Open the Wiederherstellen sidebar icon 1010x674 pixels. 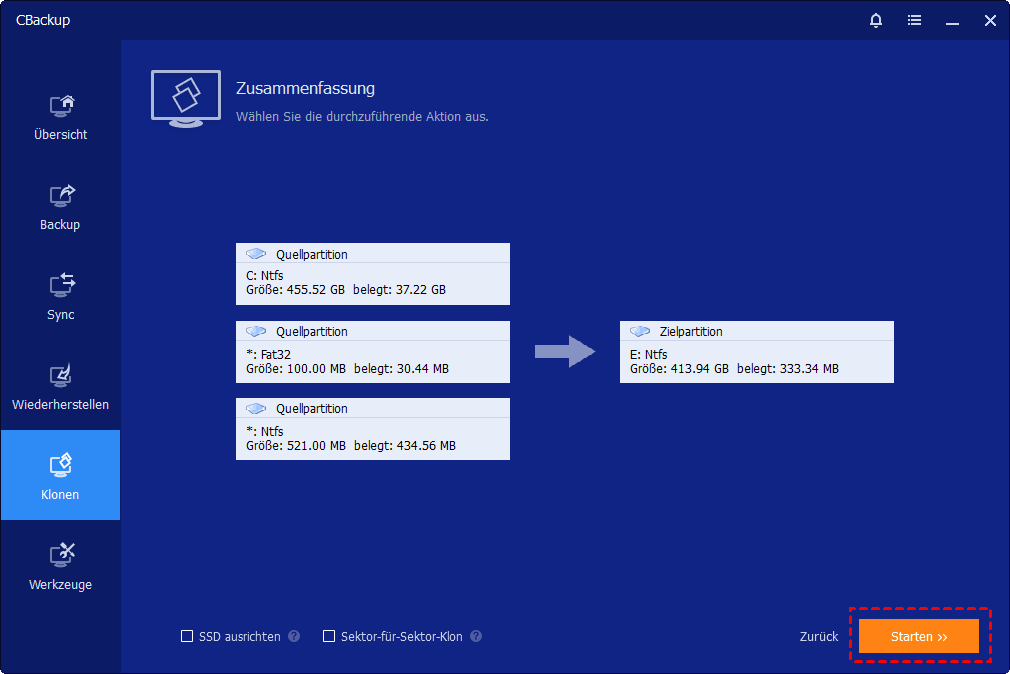pos(61,375)
